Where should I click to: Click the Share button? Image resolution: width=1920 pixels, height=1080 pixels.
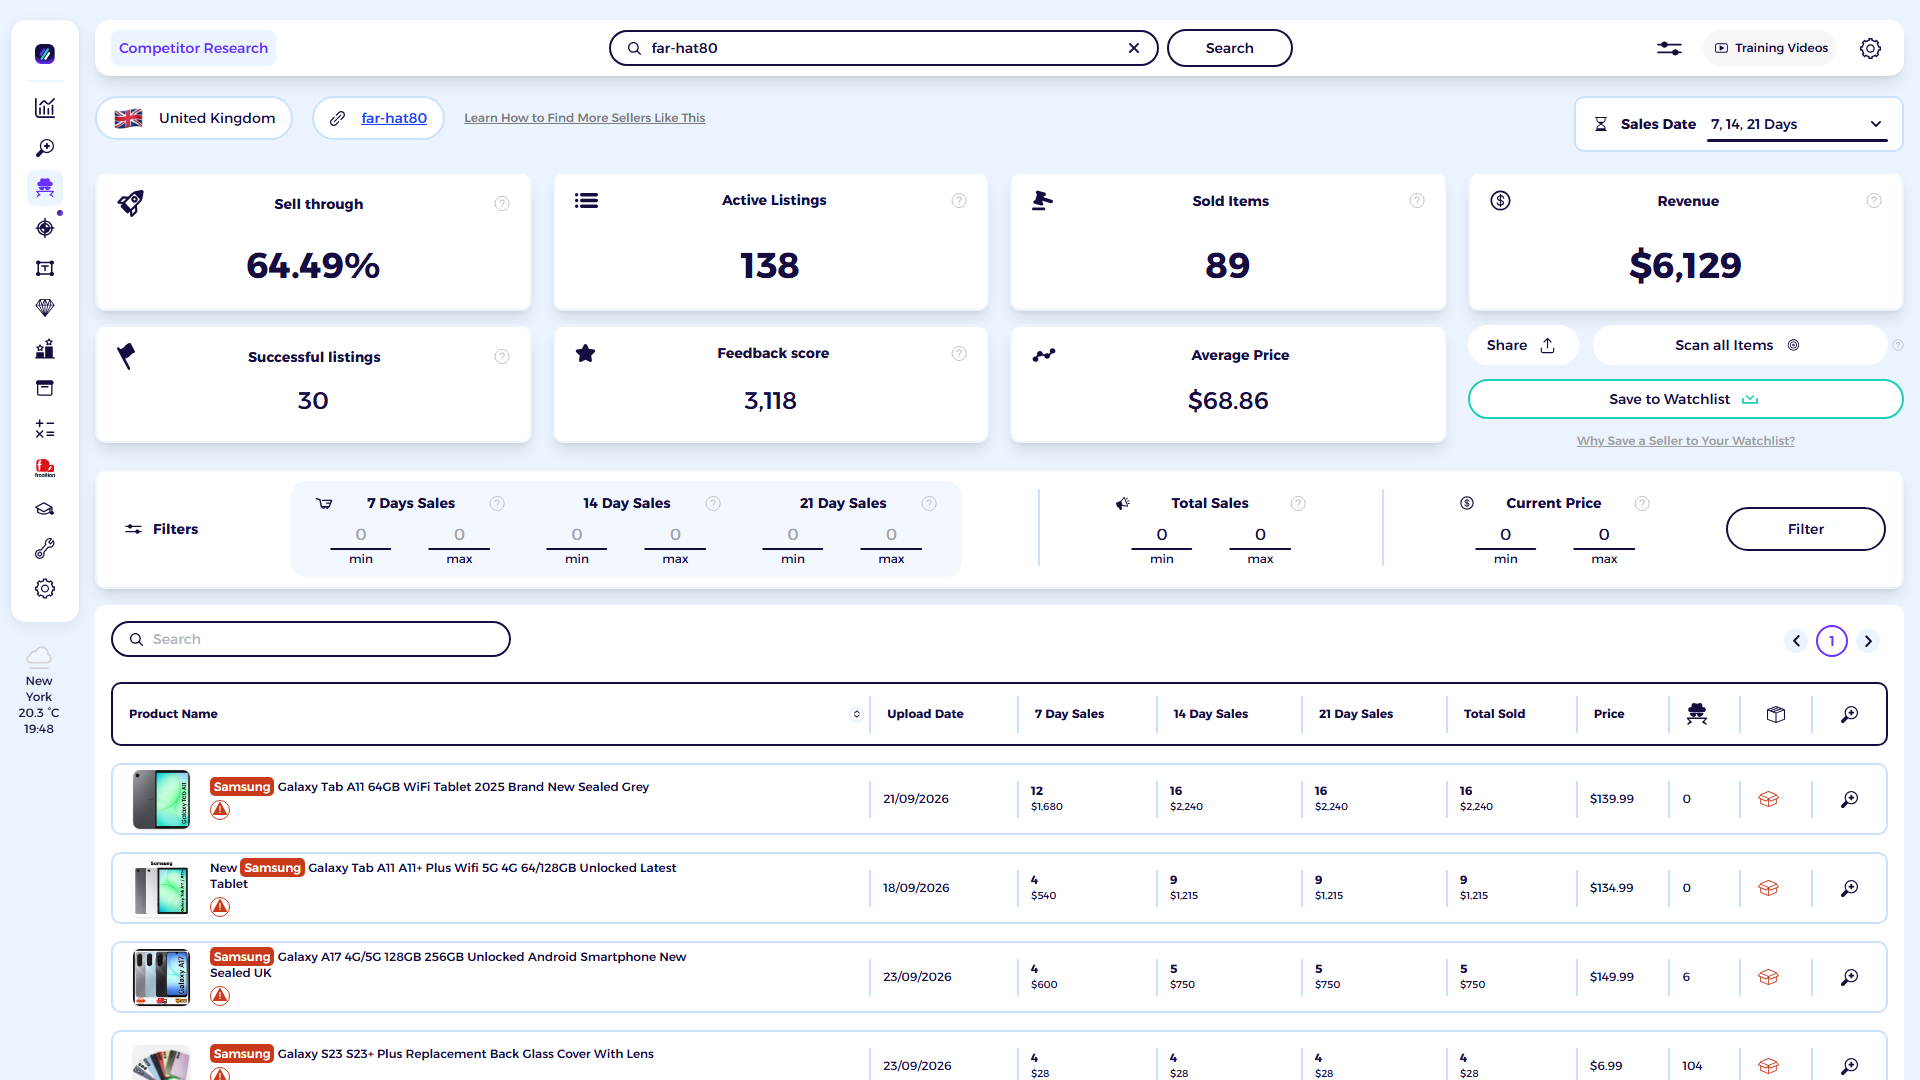1522,345
